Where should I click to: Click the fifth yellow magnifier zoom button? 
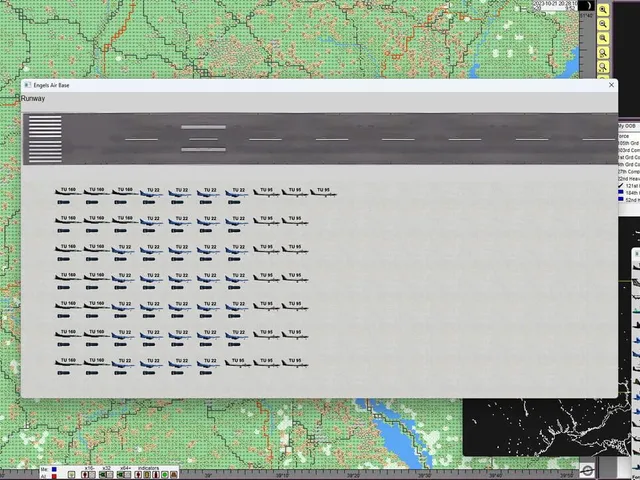pyautogui.click(x=603, y=67)
